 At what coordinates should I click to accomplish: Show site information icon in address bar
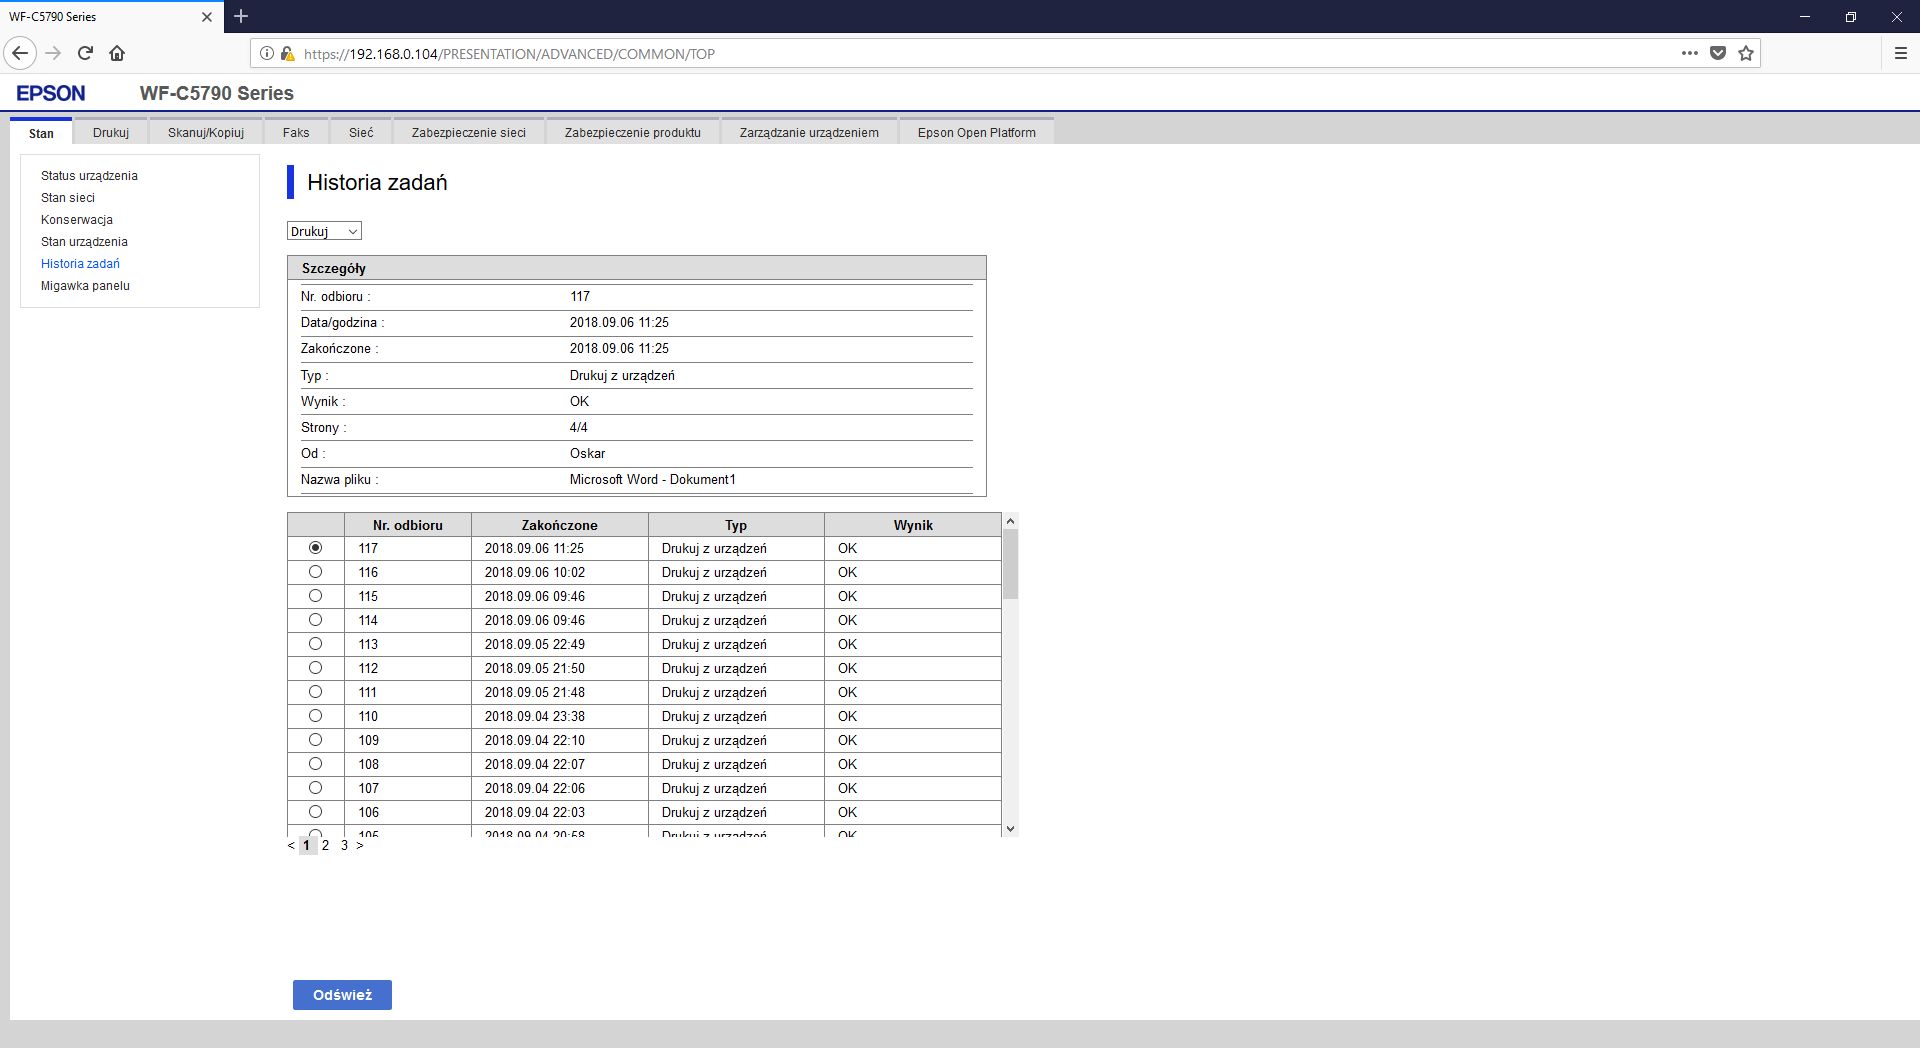[267, 53]
